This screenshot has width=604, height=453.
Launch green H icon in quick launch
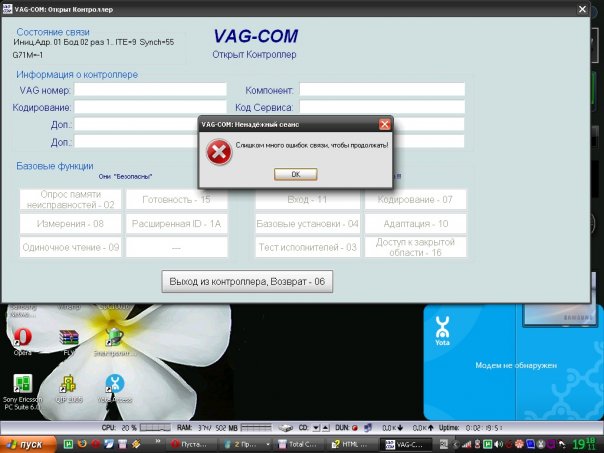coord(68,444)
